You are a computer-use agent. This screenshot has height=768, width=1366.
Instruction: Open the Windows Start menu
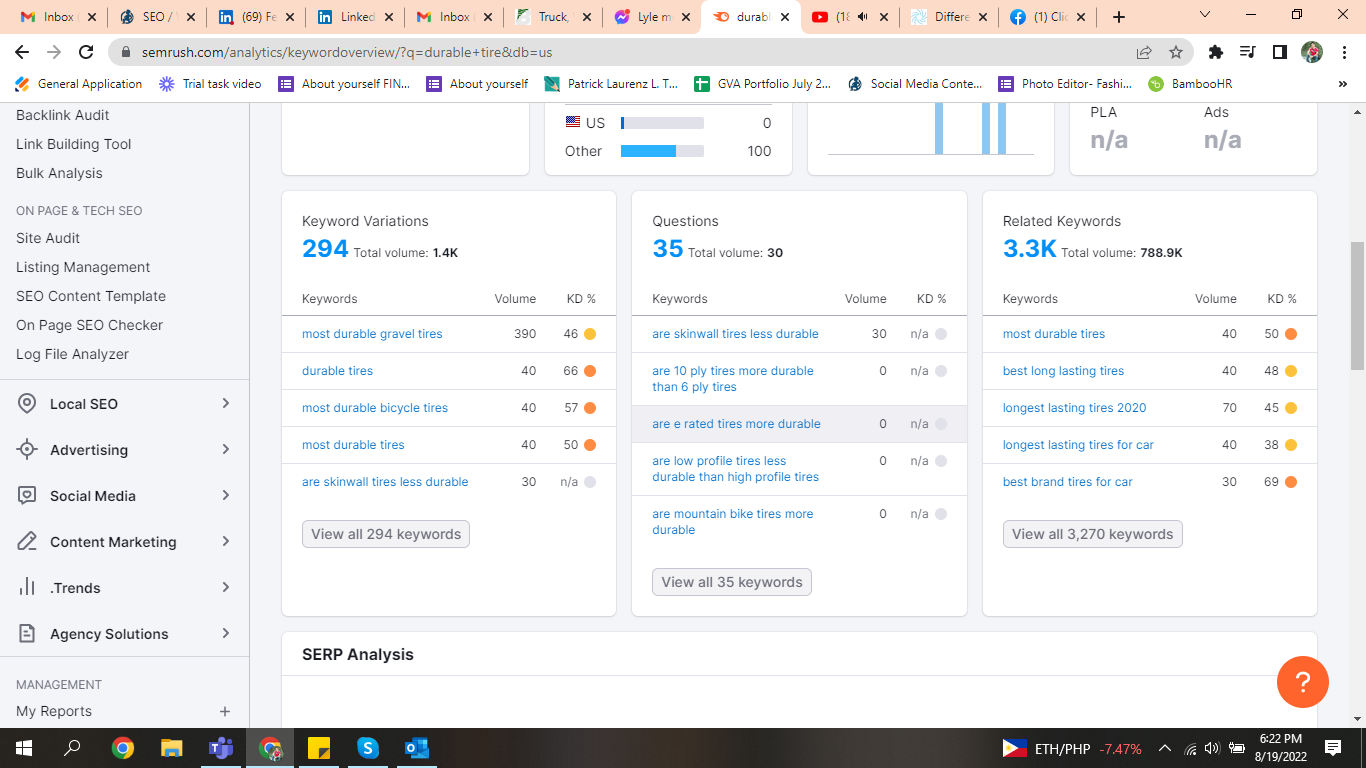[23, 748]
